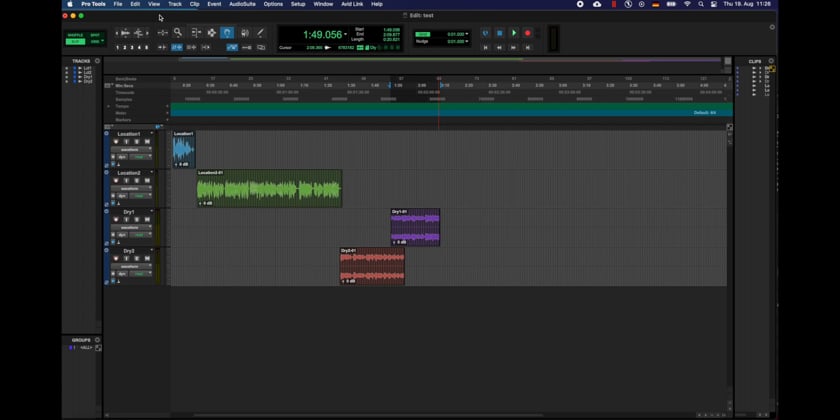Image resolution: width=840 pixels, height=420 pixels.
Task: Enable Shuffle edit mode
Action: tap(75, 35)
